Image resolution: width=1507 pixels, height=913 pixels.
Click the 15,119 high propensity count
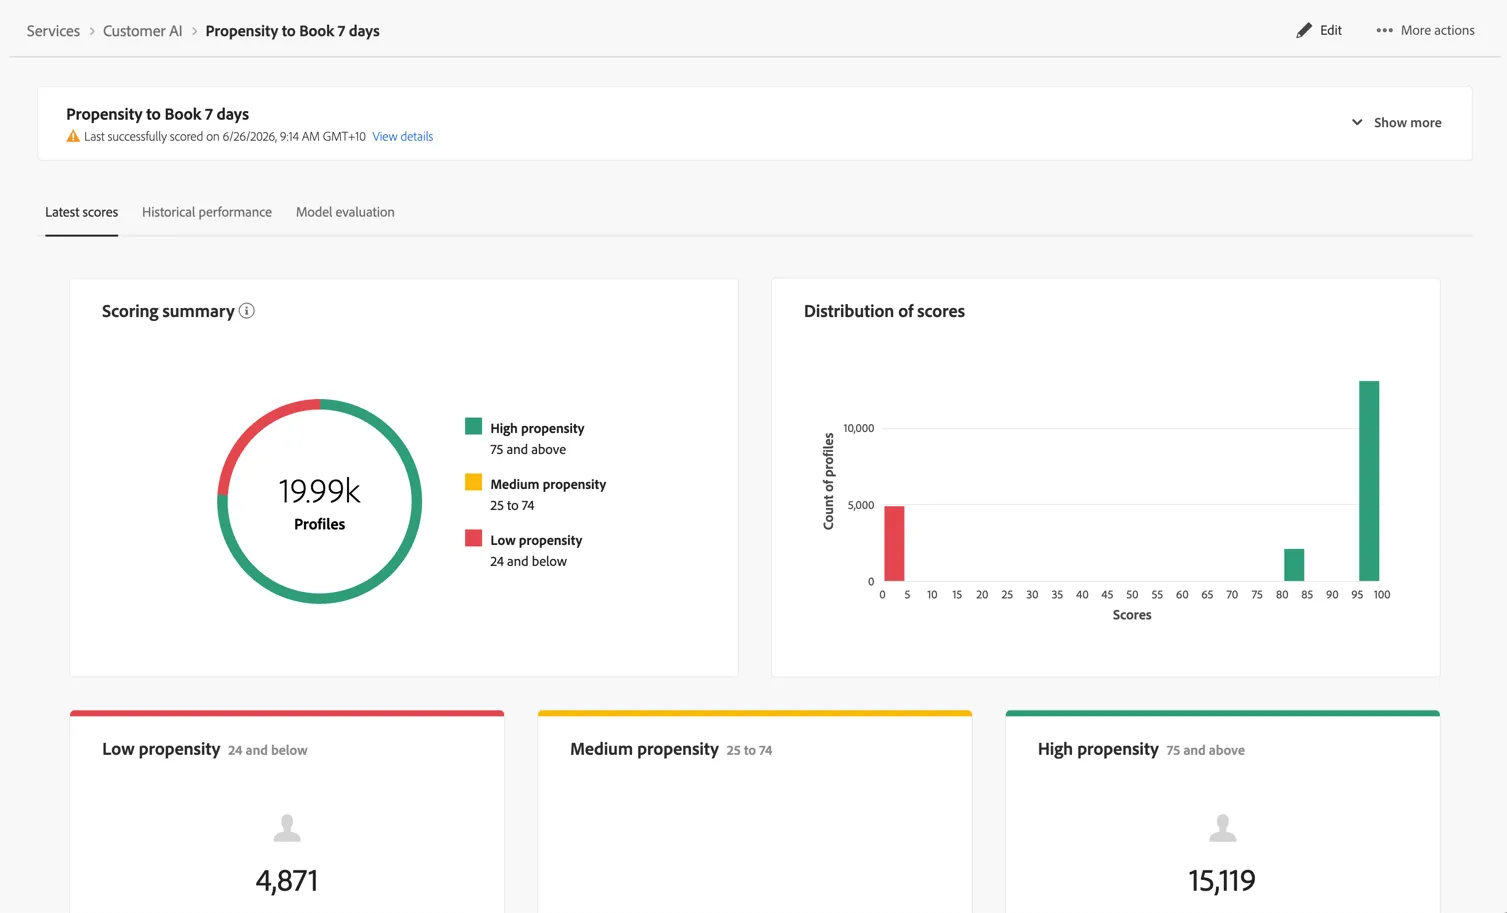click(x=1222, y=880)
